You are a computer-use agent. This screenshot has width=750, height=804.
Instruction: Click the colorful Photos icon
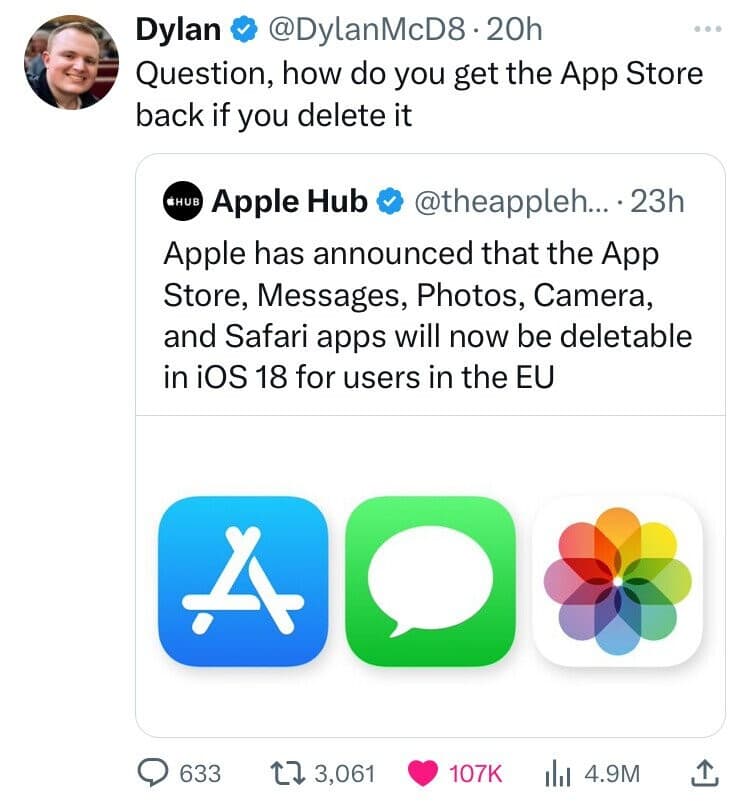618,581
